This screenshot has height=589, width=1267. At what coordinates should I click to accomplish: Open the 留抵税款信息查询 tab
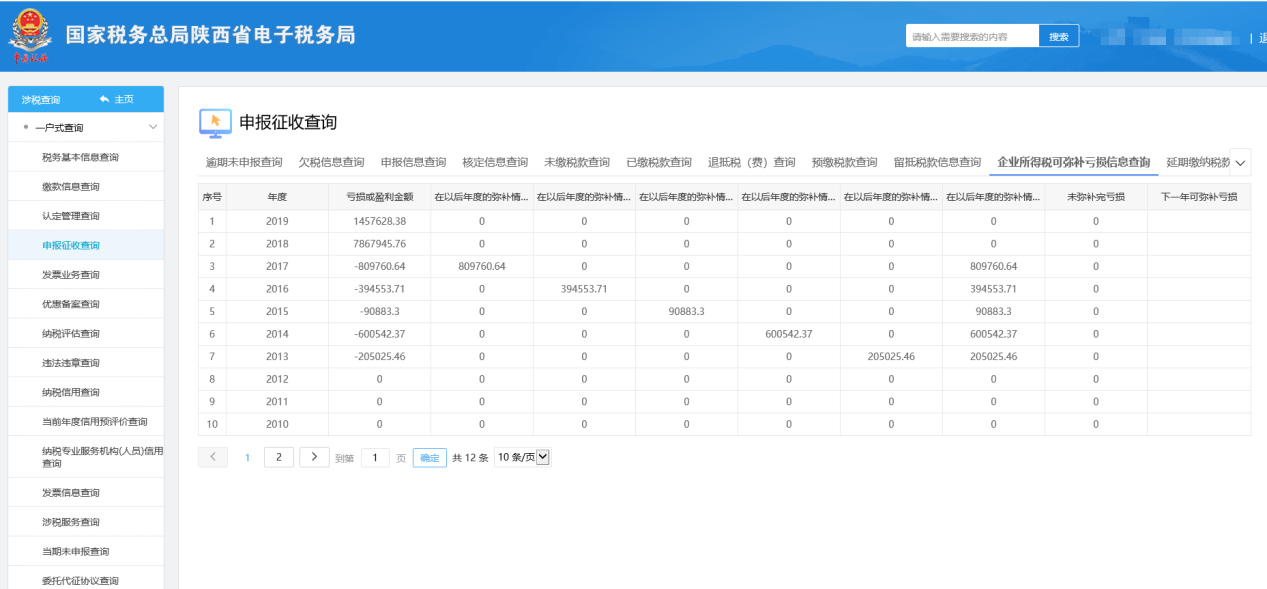coord(937,162)
